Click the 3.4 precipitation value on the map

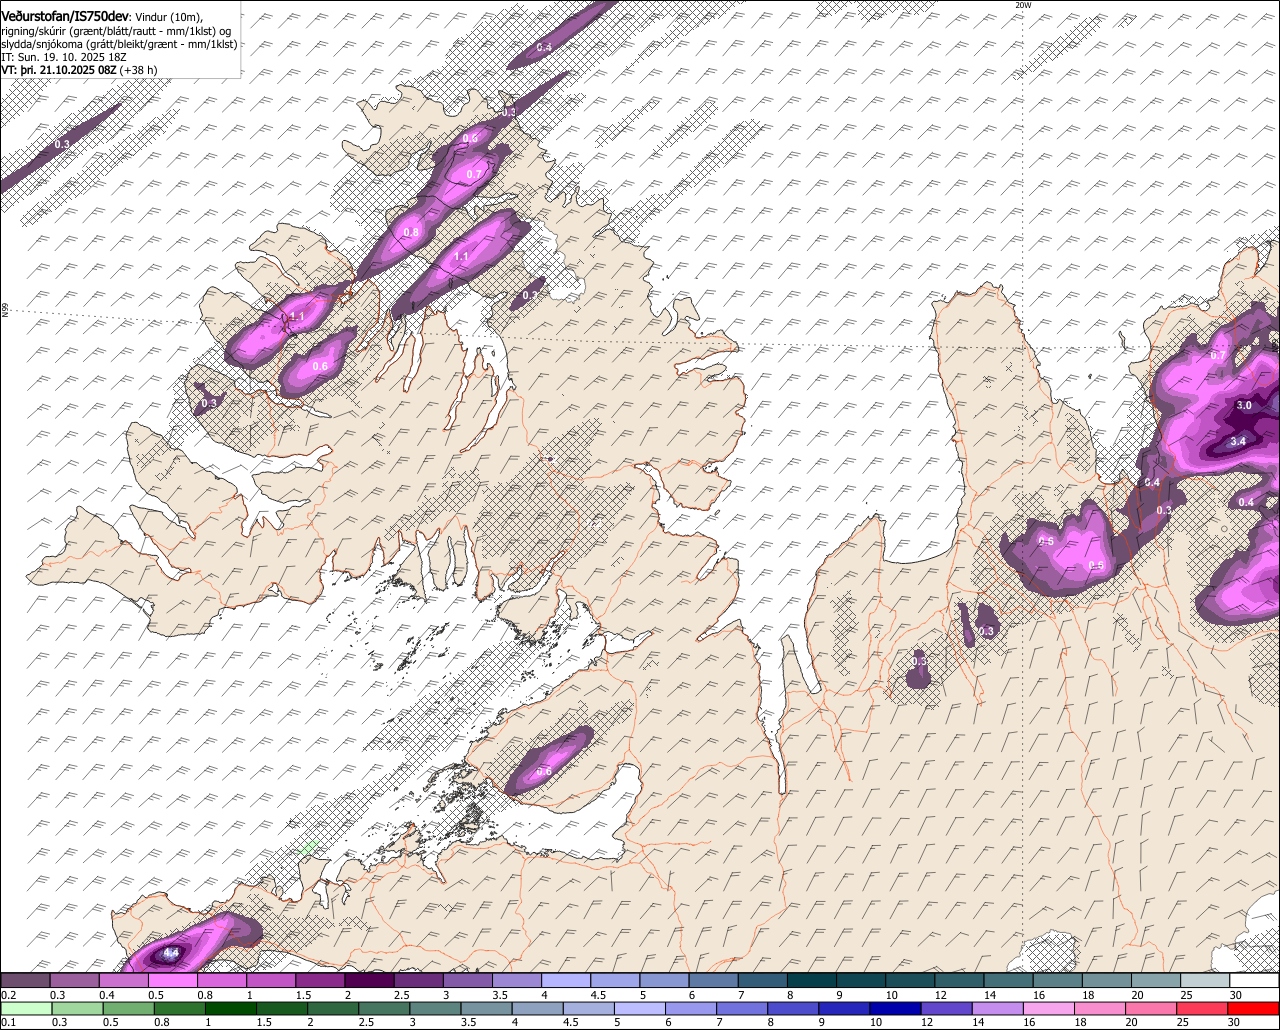[1237, 441]
